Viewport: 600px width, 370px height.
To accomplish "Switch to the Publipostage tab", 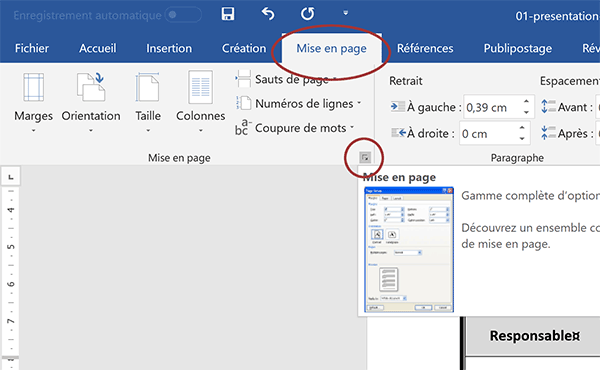I will (x=518, y=48).
